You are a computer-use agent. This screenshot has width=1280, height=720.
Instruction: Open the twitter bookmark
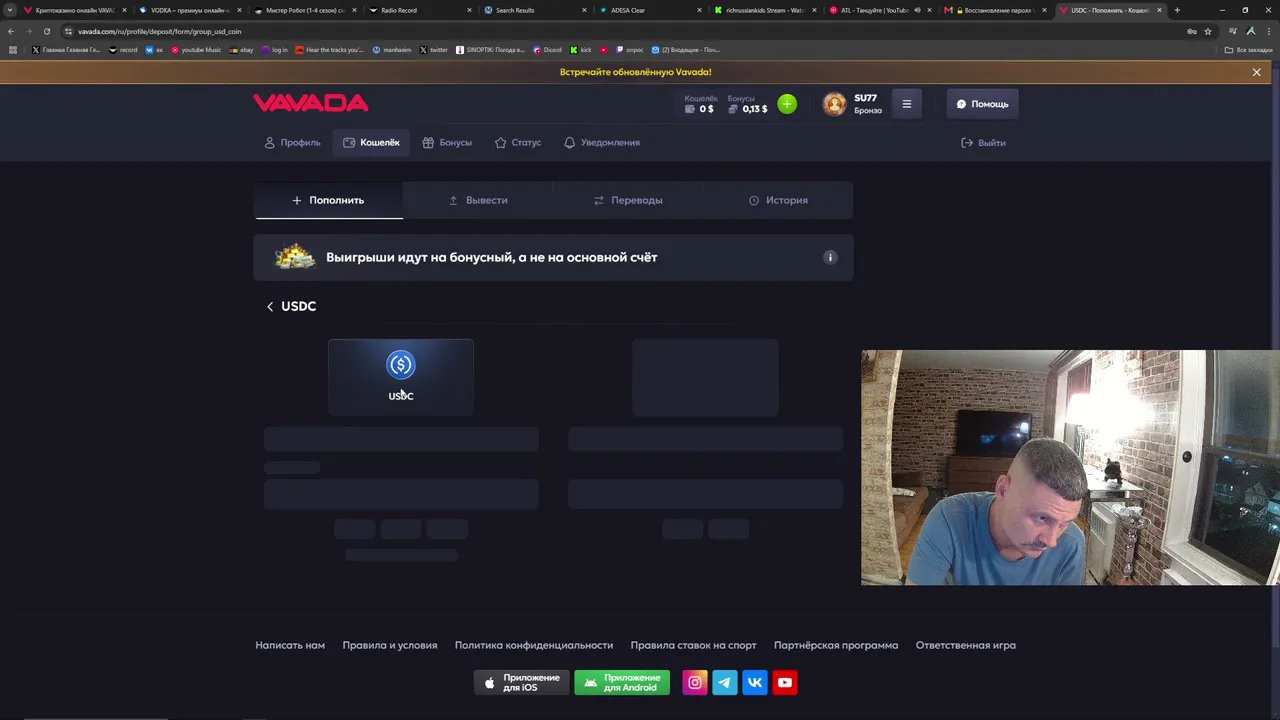[x=434, y=50]
